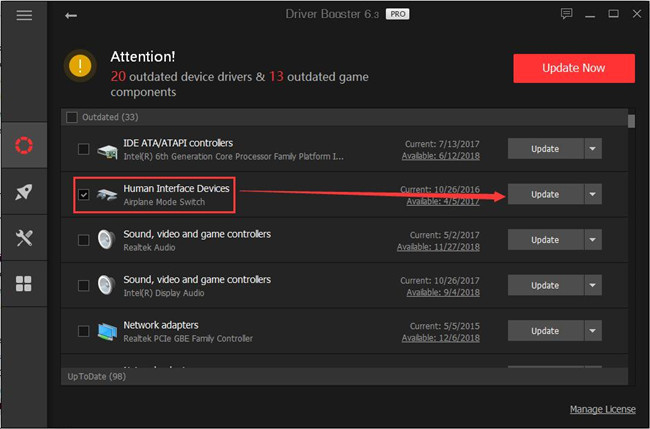Click the yellow attention warning icon

[80, 66]
